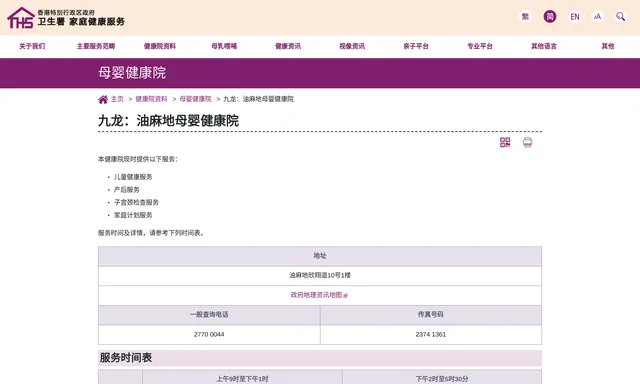Screen dimensions: 640x384
Task: Click the 母婴健康院 banner heading
Action: [132, 73]
